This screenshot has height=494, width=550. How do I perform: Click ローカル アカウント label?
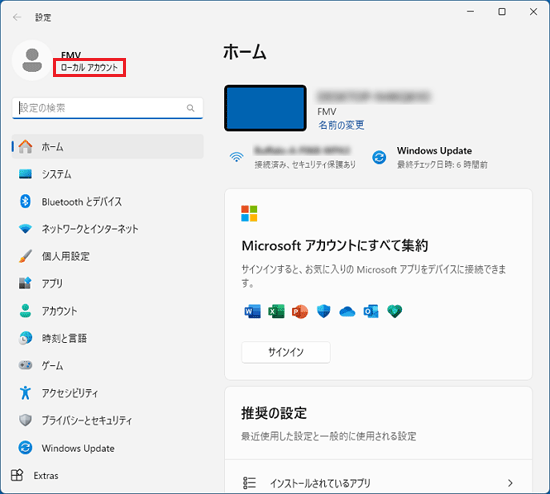[x=89, y=67]
